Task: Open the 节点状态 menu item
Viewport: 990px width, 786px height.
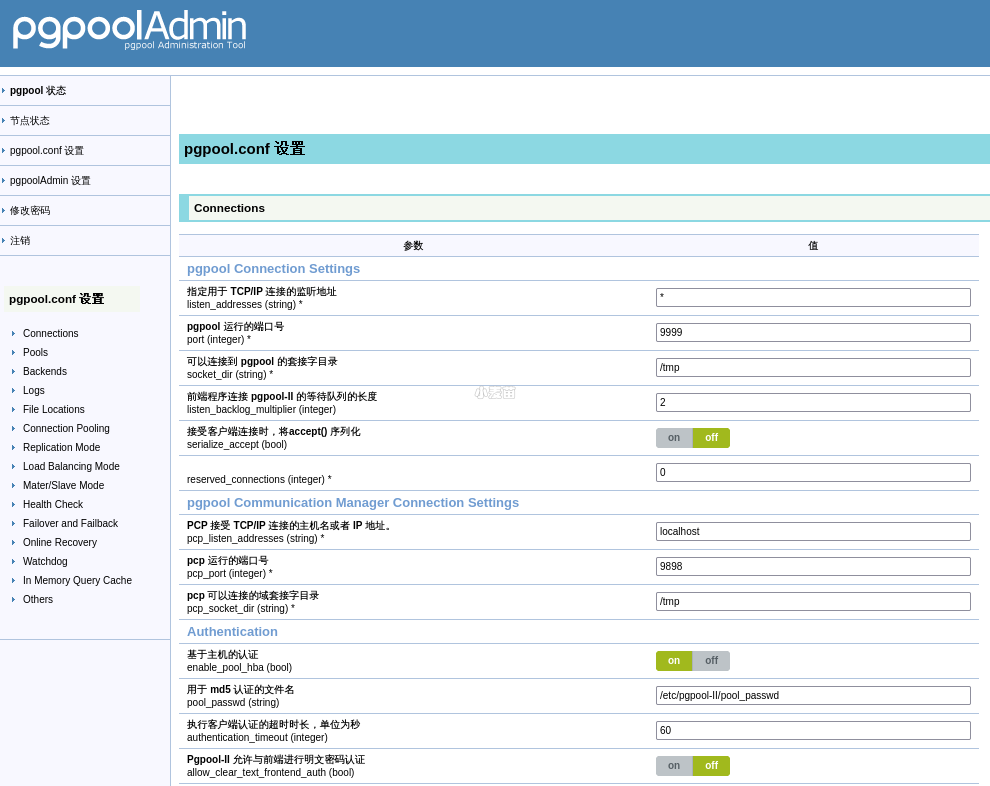Action: pos(30,121)
